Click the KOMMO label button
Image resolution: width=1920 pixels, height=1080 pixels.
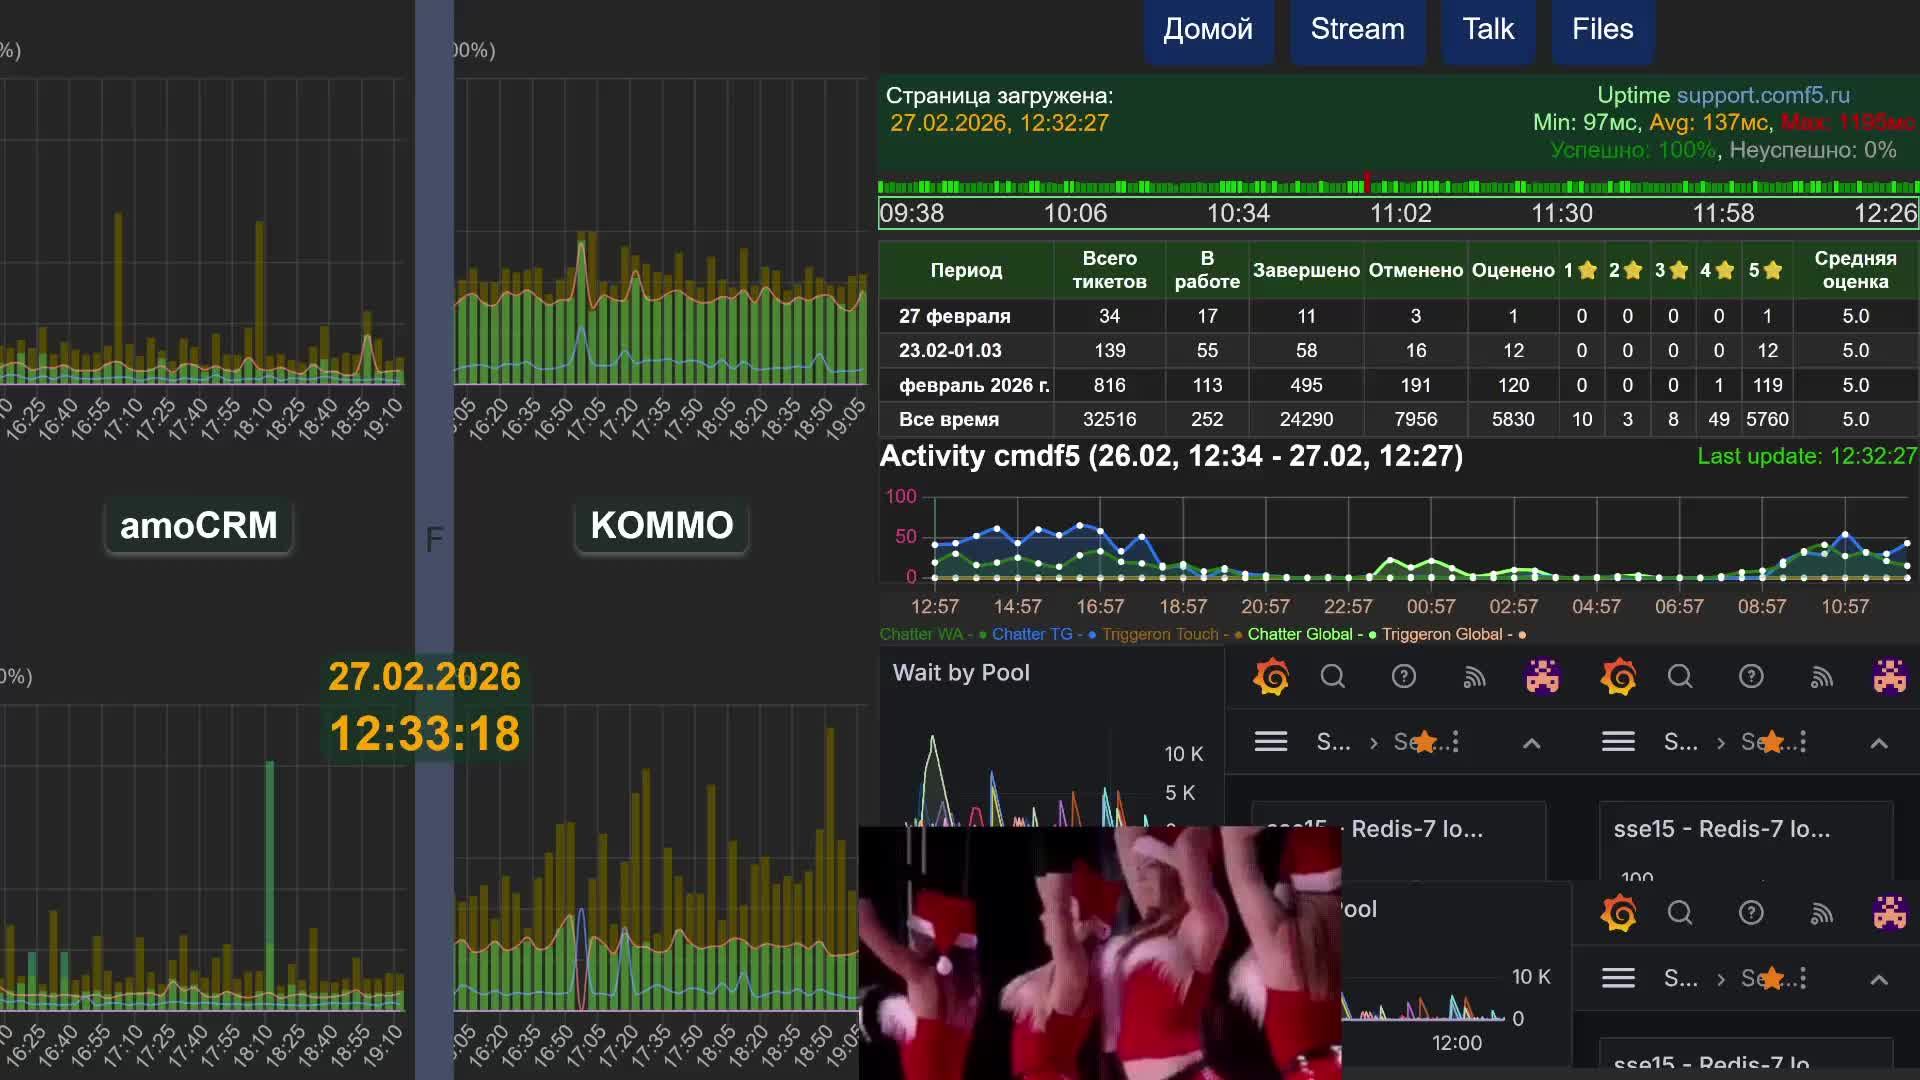coord(661,525)
